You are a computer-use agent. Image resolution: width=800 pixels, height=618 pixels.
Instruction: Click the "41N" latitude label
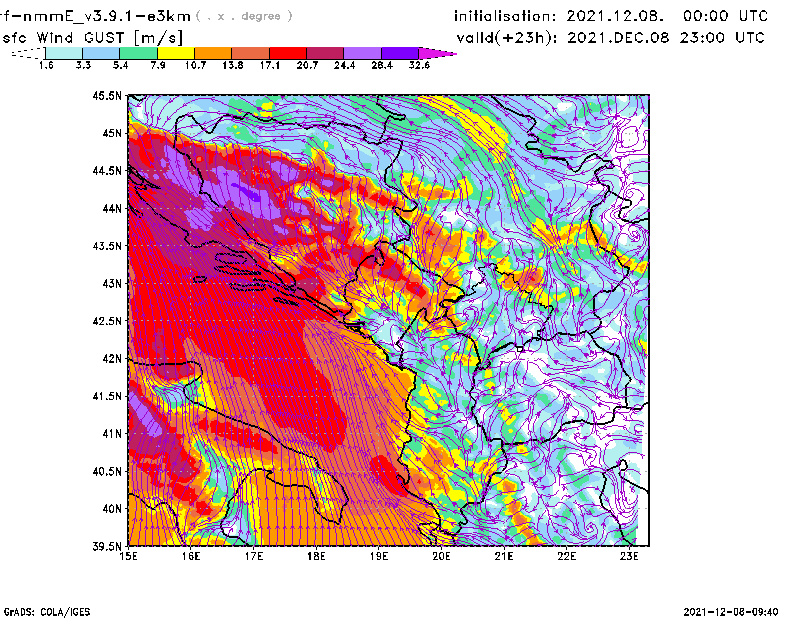[x=112, y=434]
